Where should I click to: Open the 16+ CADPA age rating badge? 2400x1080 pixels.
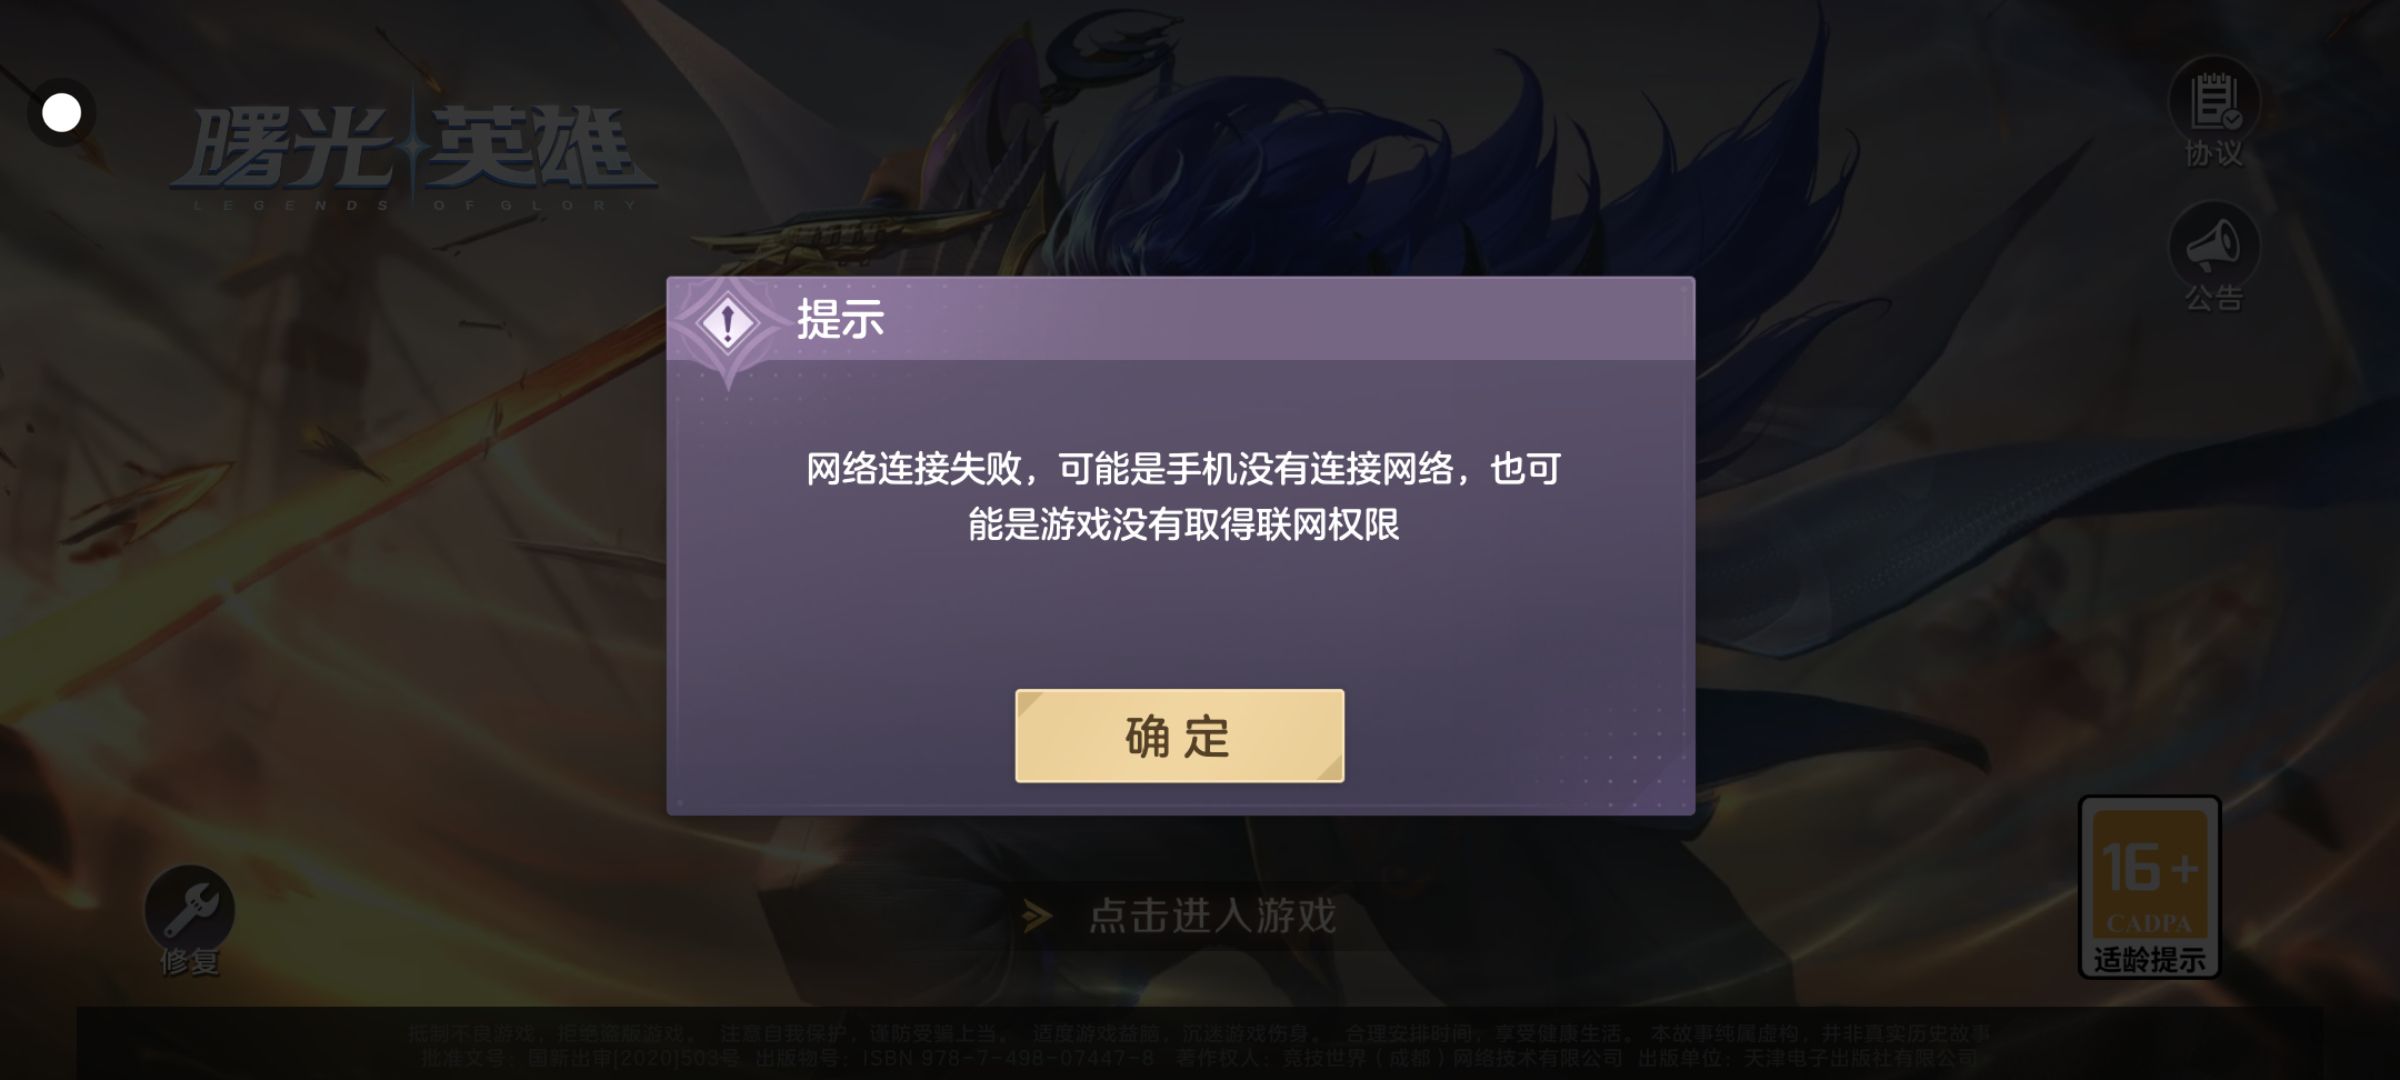2150,887
